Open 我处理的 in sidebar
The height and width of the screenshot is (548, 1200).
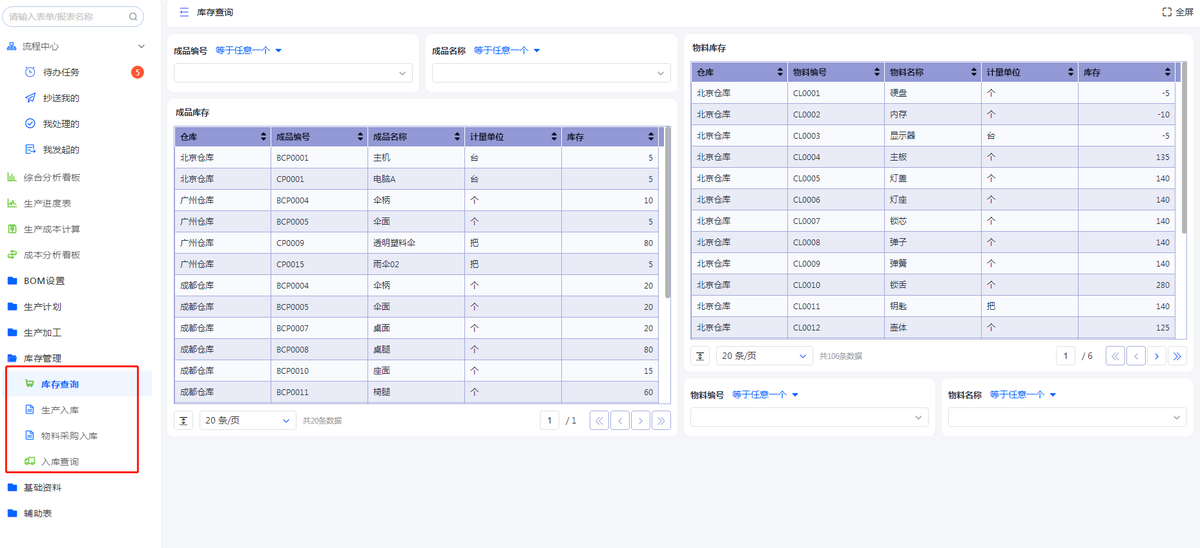[61, 124]
